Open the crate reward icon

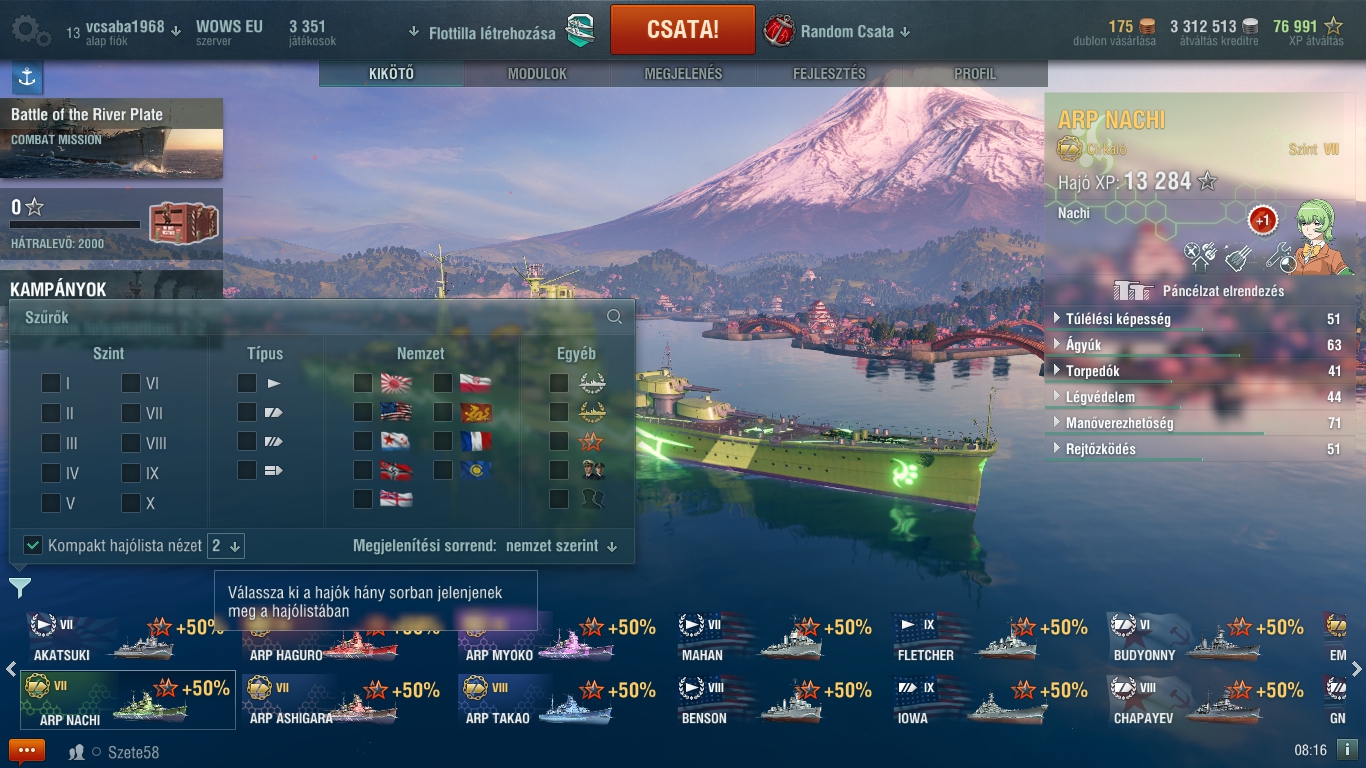(184, 223)
